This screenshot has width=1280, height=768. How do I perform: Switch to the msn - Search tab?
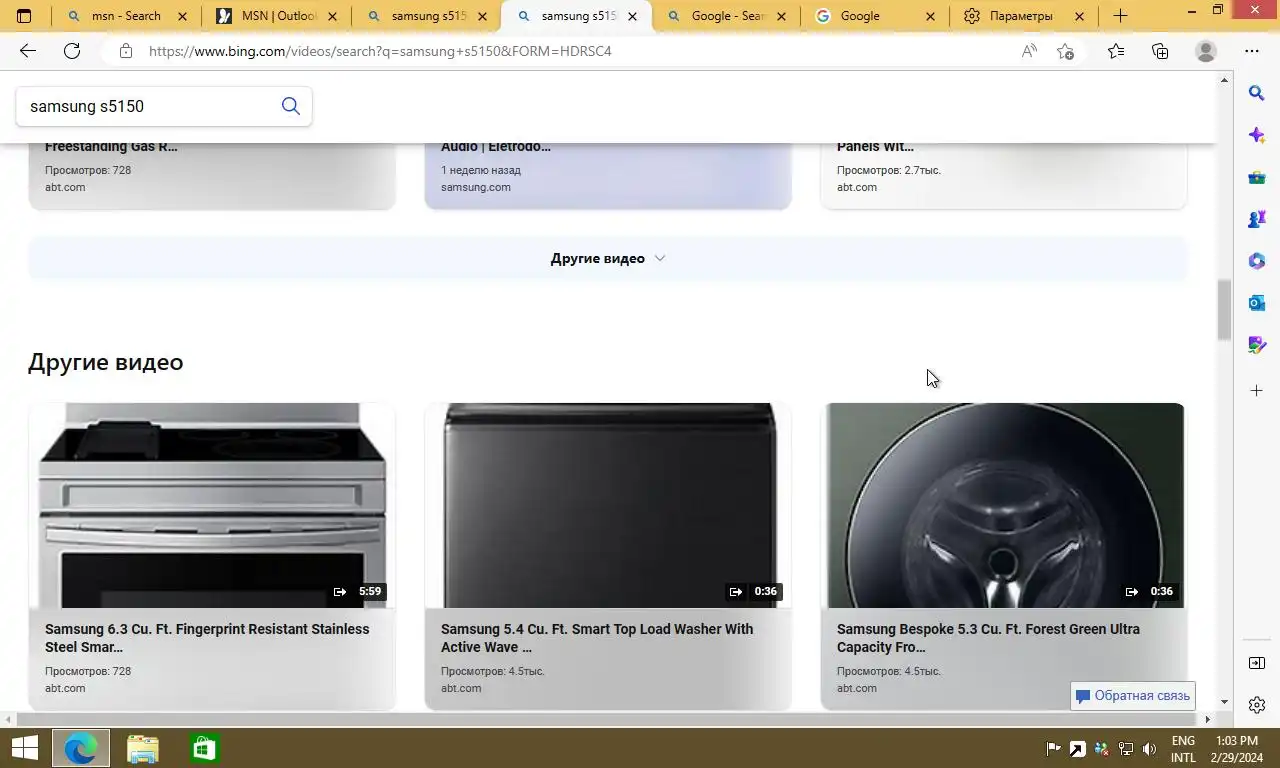(x=126, y=16)
